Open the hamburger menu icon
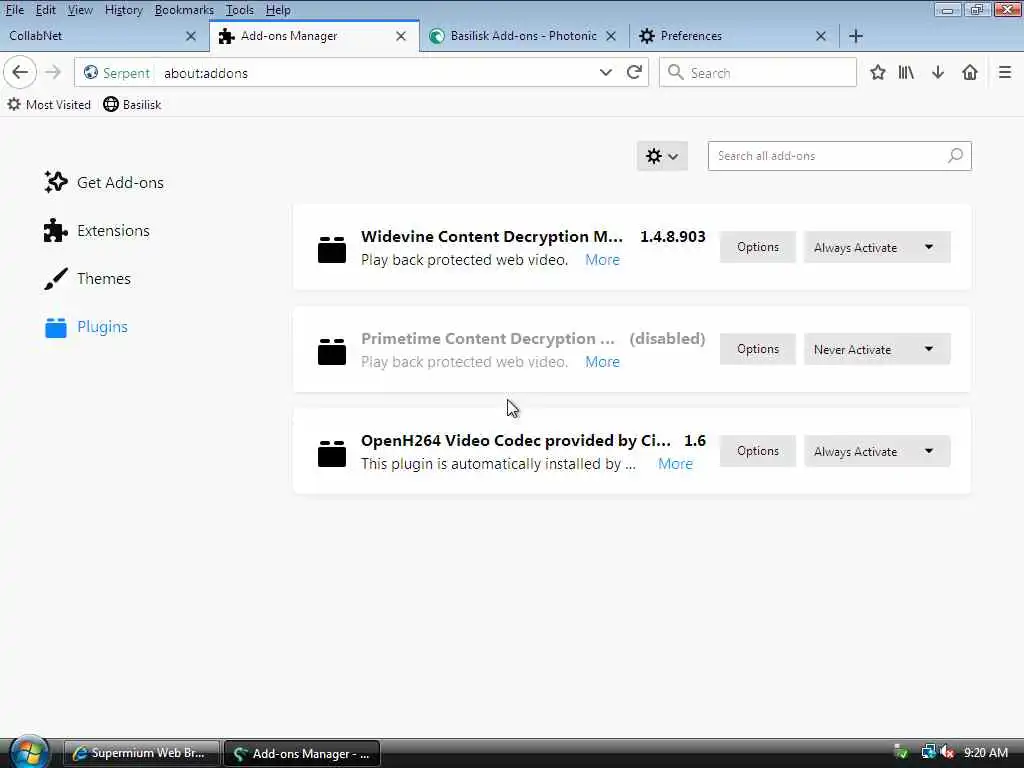This screenshot has width=1024, height=768. (1005, 72)
